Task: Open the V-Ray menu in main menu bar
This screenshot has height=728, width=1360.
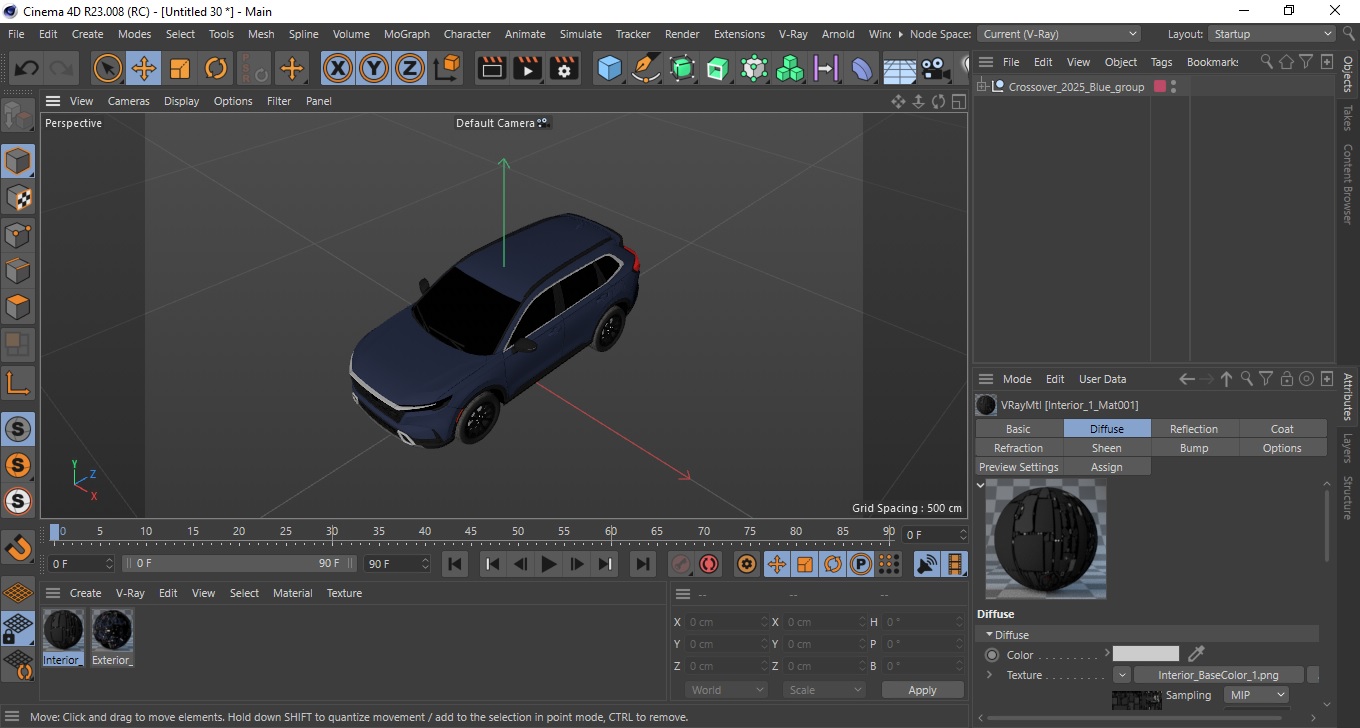Action: click(792, 34)
